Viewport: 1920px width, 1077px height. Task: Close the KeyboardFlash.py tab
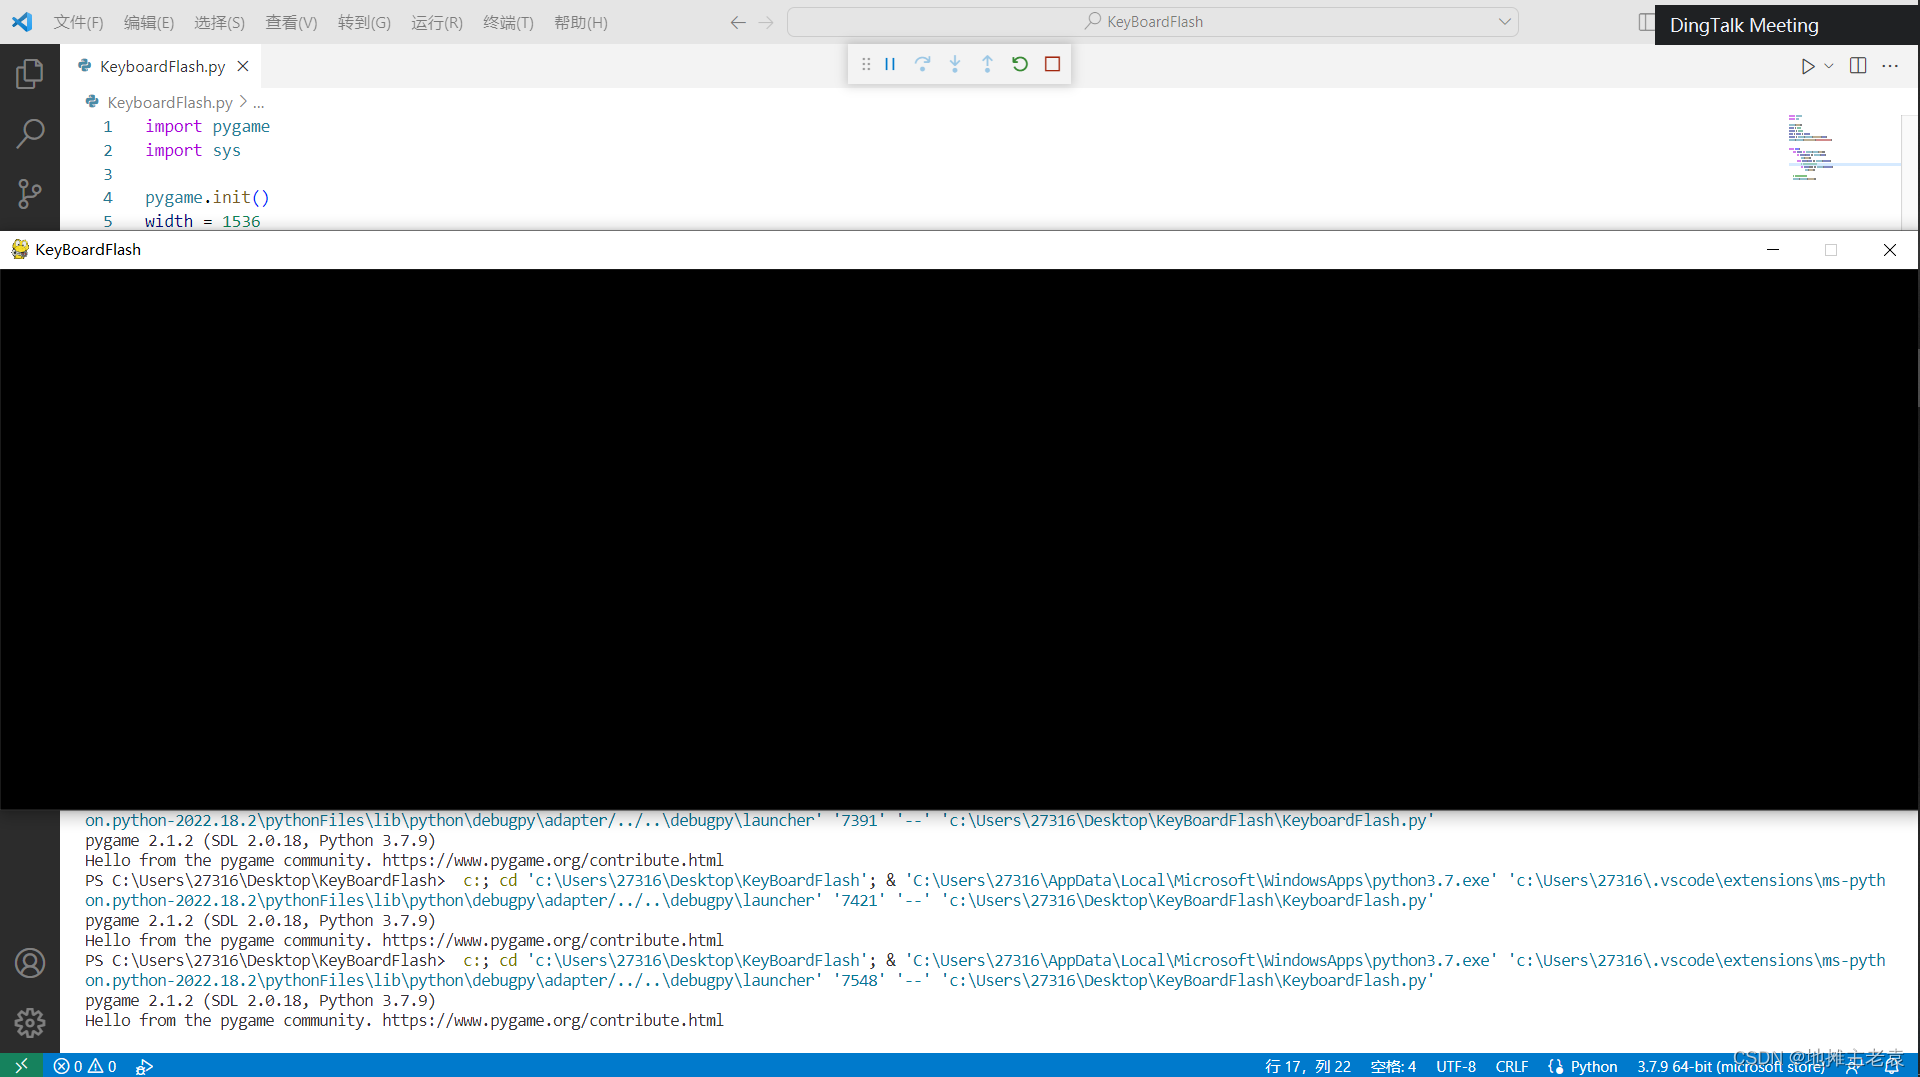pyautogui.click(x=243, y=66)
